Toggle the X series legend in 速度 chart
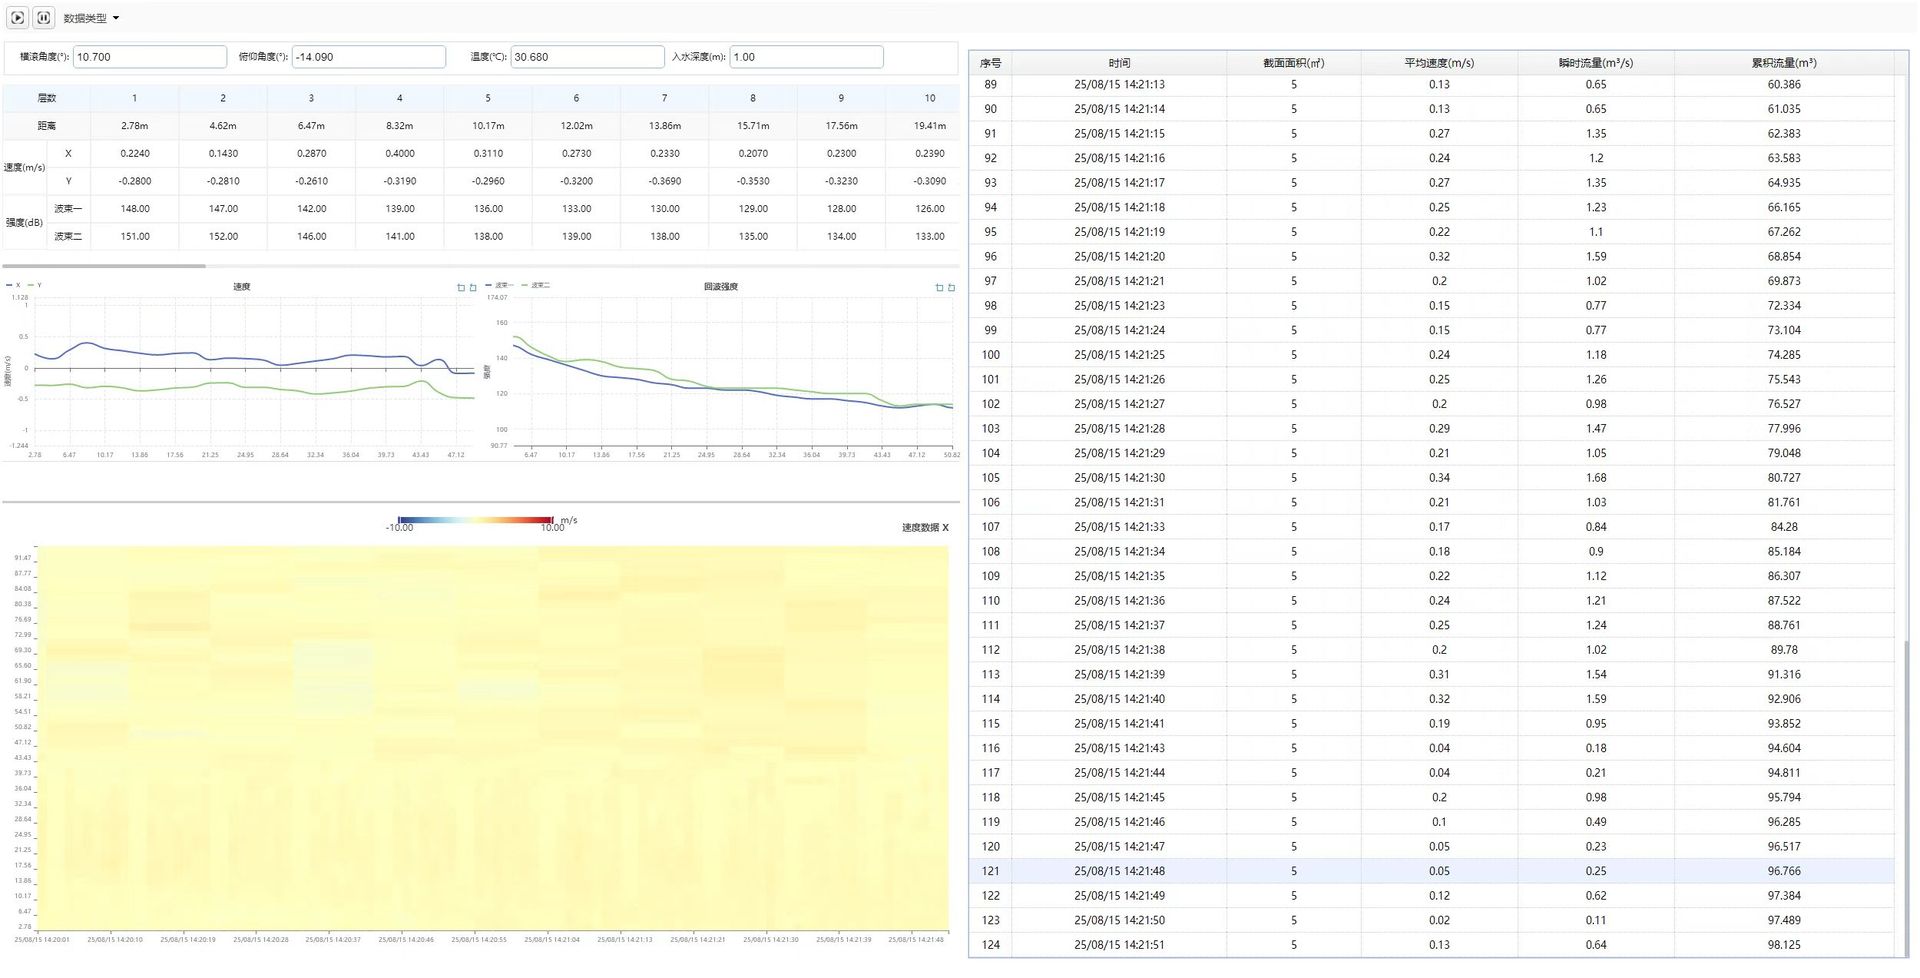 [13, 286]
